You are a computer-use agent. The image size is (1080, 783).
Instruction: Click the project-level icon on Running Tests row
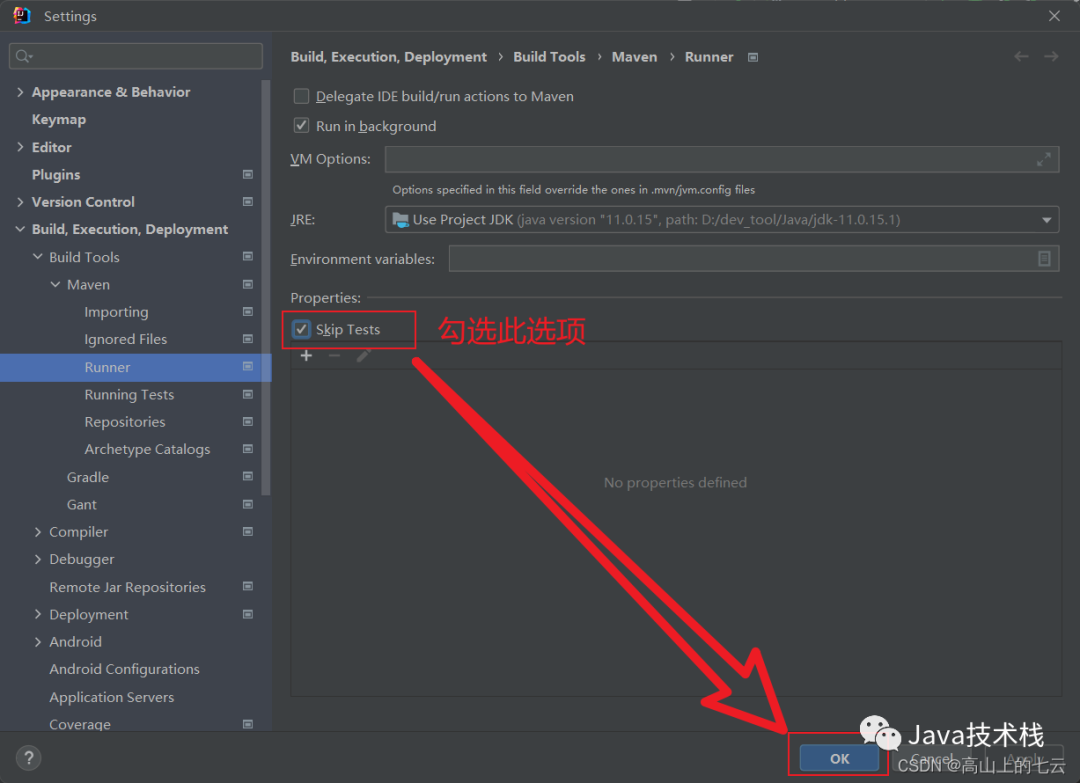248,395
